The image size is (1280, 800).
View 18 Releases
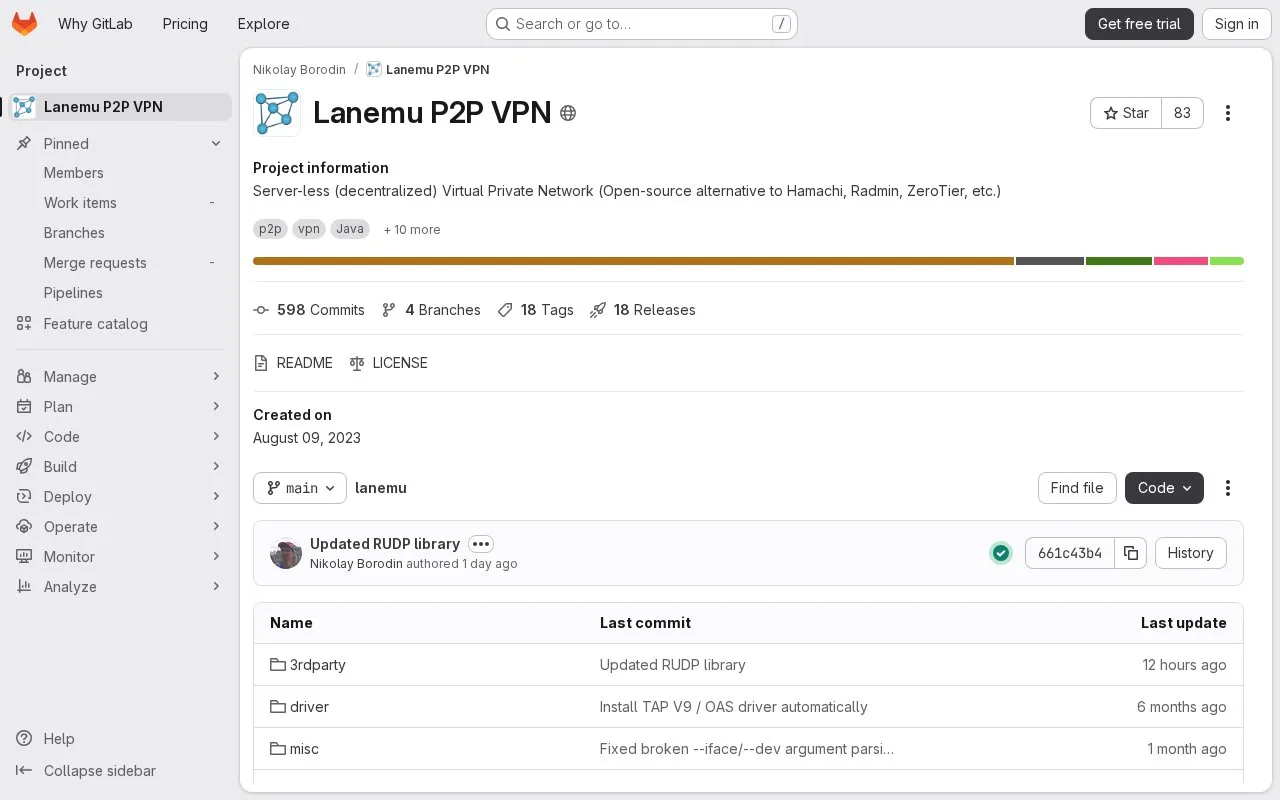pyautogui.click(x=642, y=310)
